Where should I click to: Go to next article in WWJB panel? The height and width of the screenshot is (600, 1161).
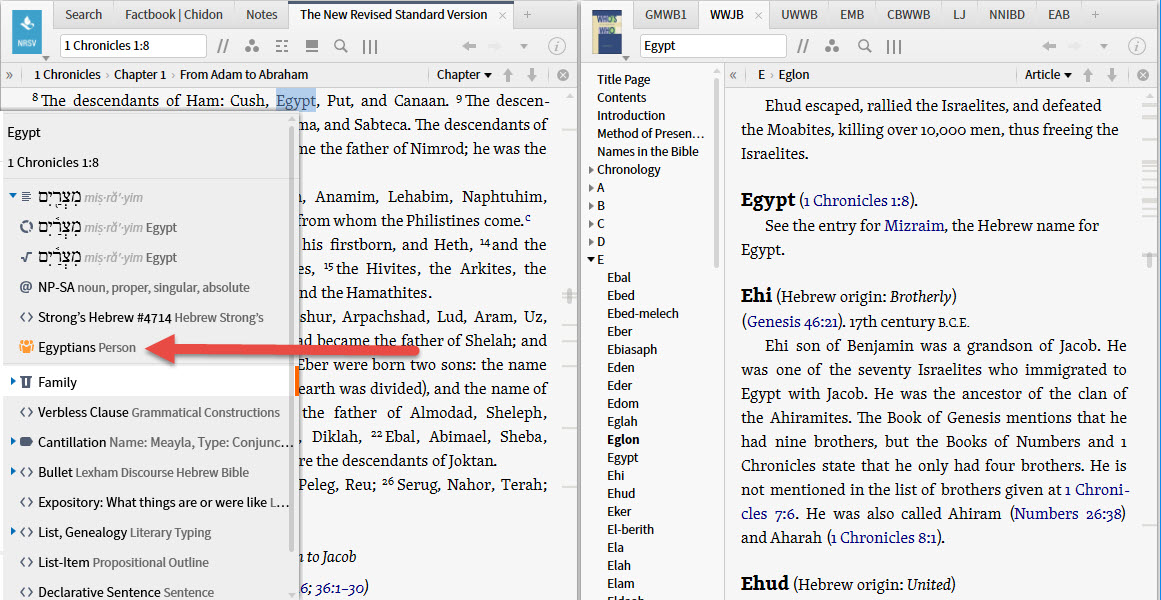[1111, 75]
